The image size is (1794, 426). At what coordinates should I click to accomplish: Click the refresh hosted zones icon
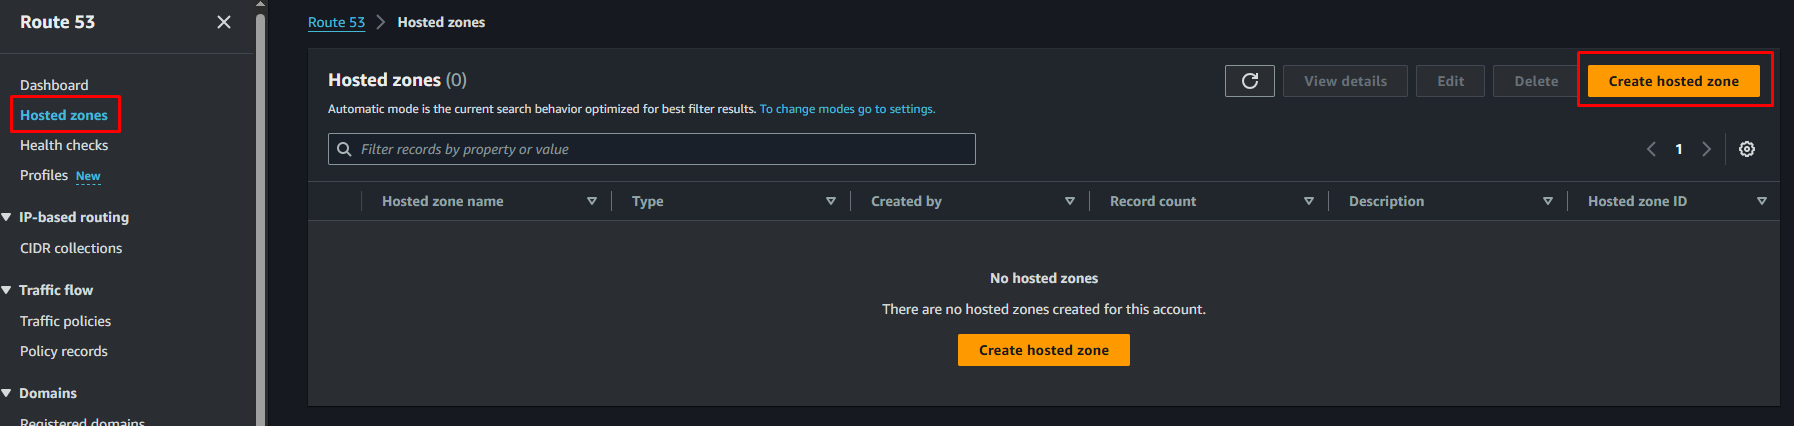(1249, 81)
